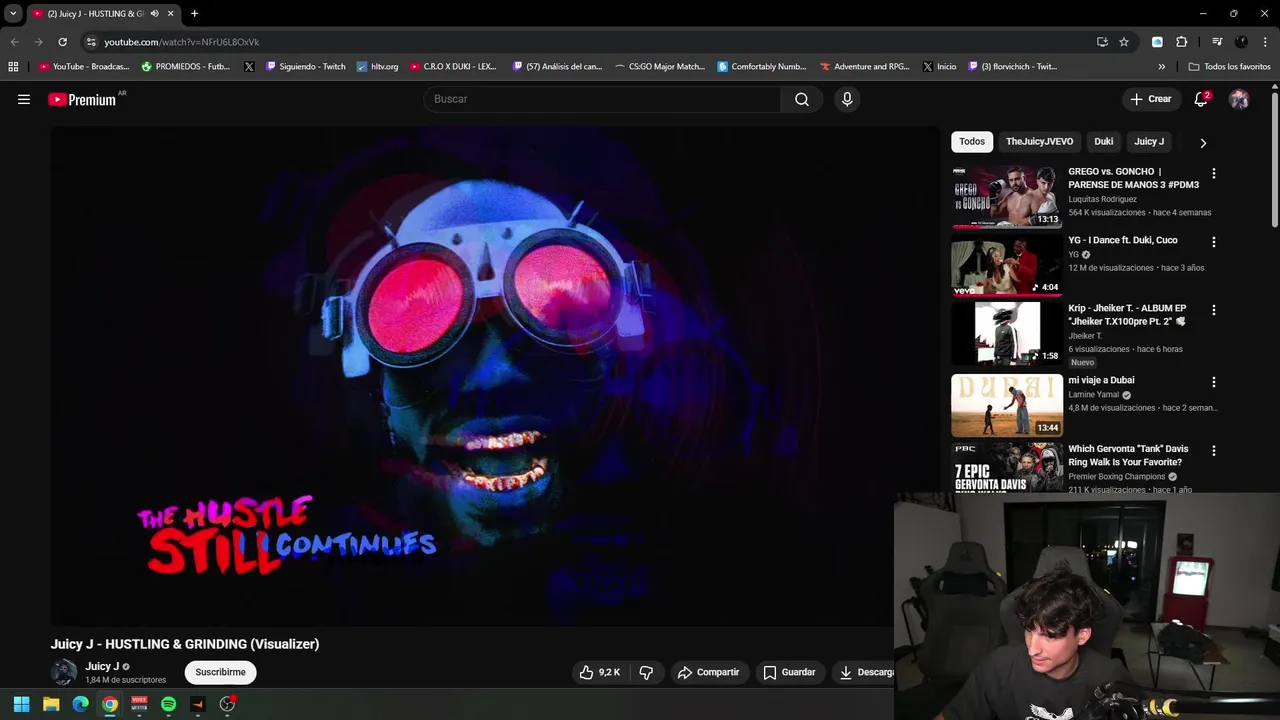
Task: Open CS:GO Major Match... bookmark
Action: click(x=660, y=67)
